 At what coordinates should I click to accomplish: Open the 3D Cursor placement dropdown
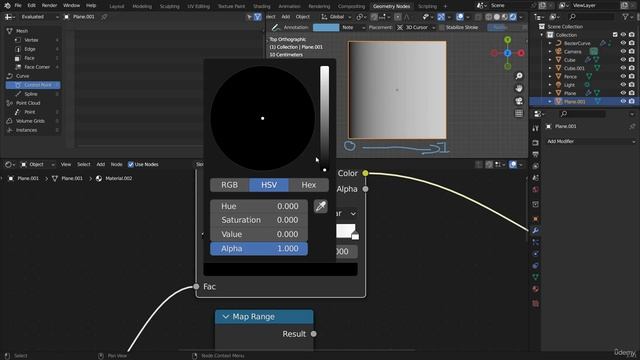416,27
